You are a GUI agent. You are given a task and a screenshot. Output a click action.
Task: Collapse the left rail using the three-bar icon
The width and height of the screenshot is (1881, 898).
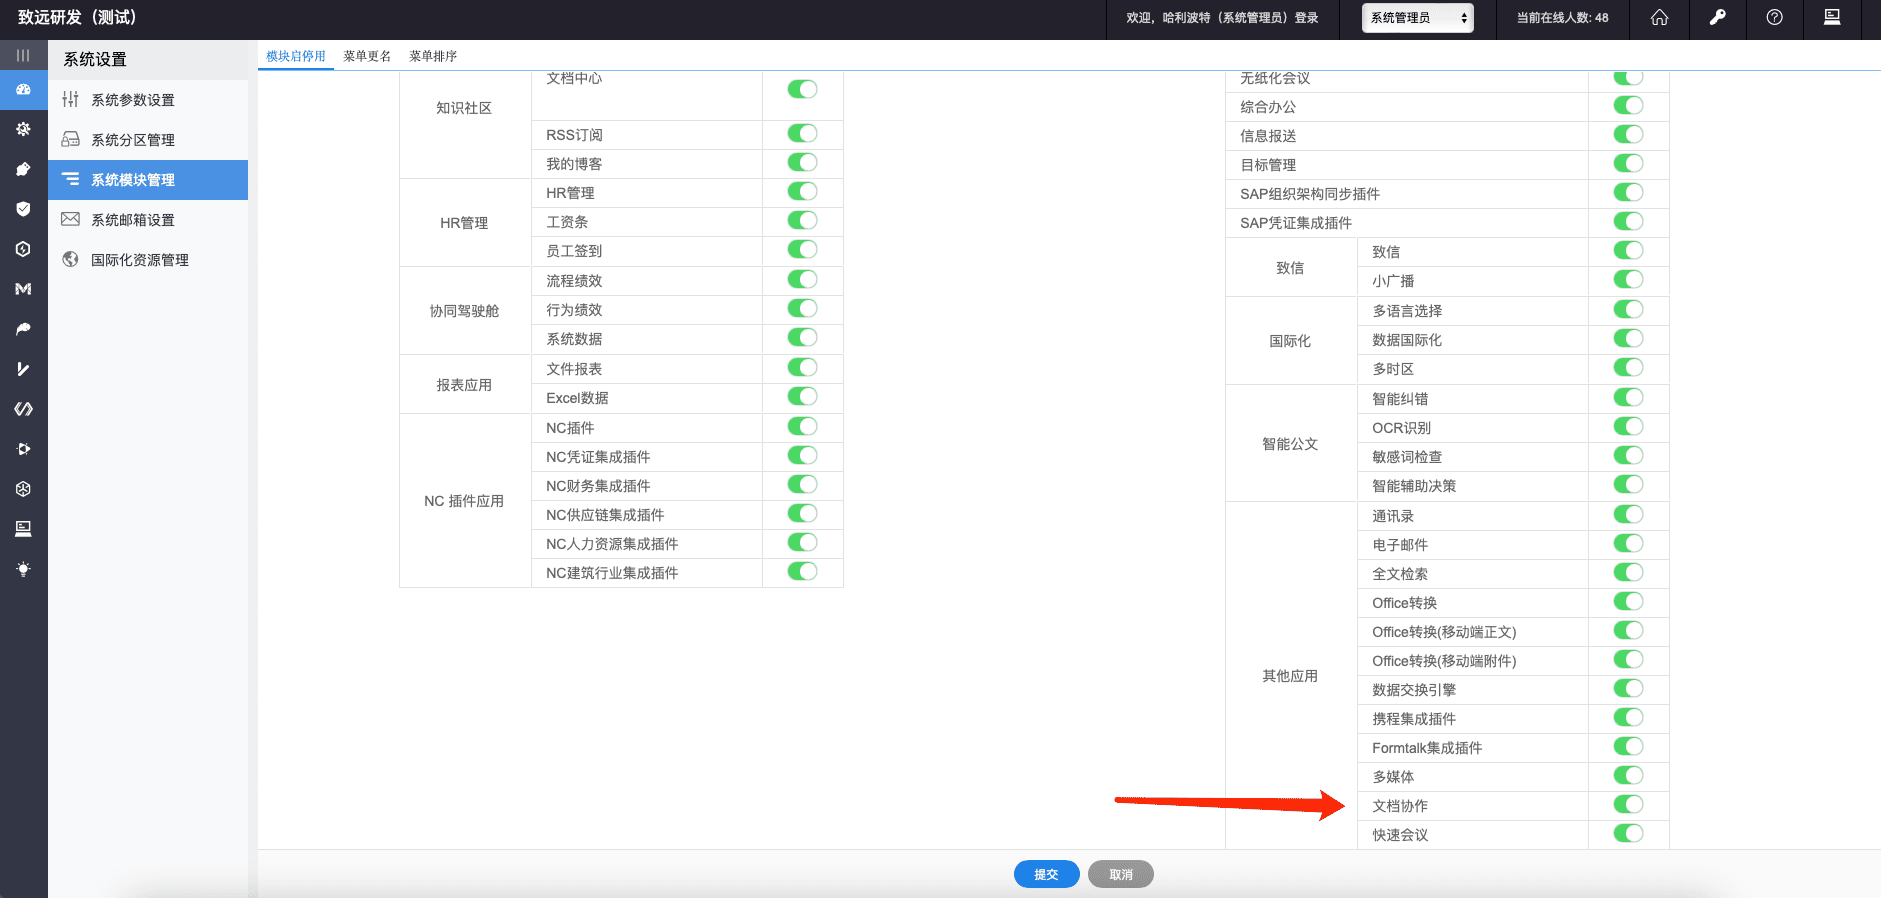pyautogui.click(x=23, y=55)
